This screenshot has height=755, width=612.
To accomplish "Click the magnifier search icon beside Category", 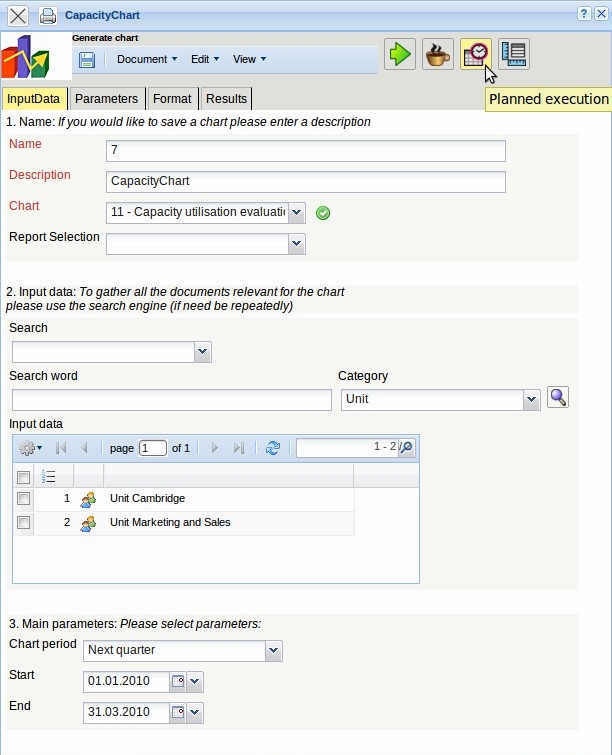I will pyautogui.click(x=558, y=397).
